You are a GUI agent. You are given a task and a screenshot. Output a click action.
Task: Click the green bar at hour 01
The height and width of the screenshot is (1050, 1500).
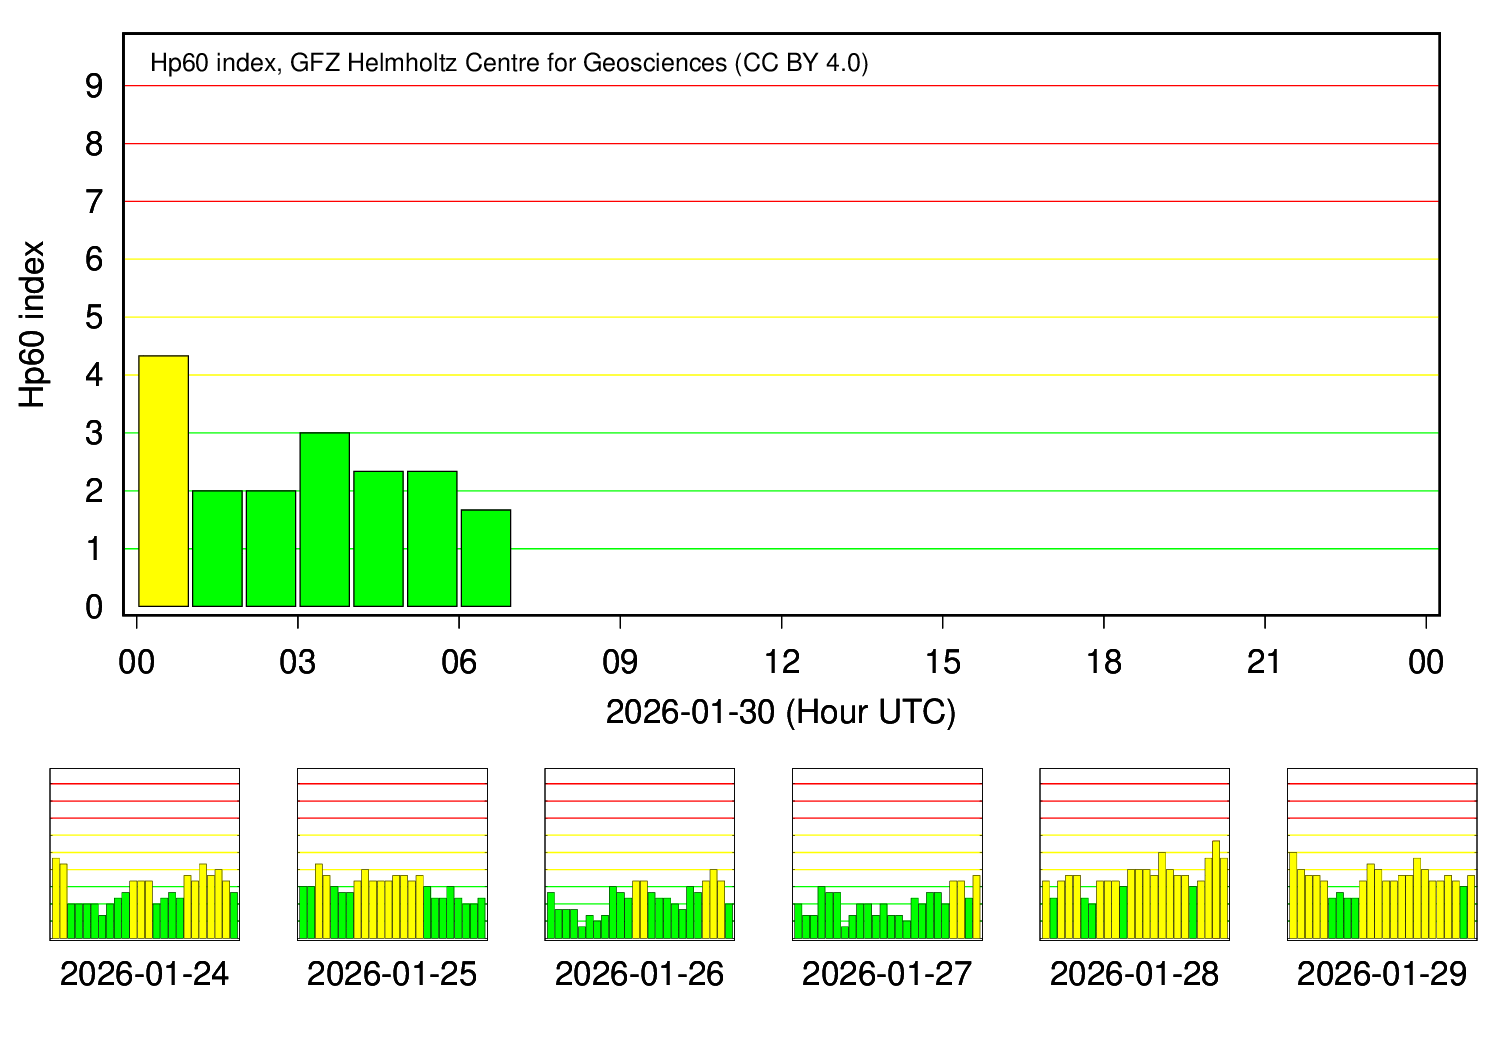[x=216, y=548]
